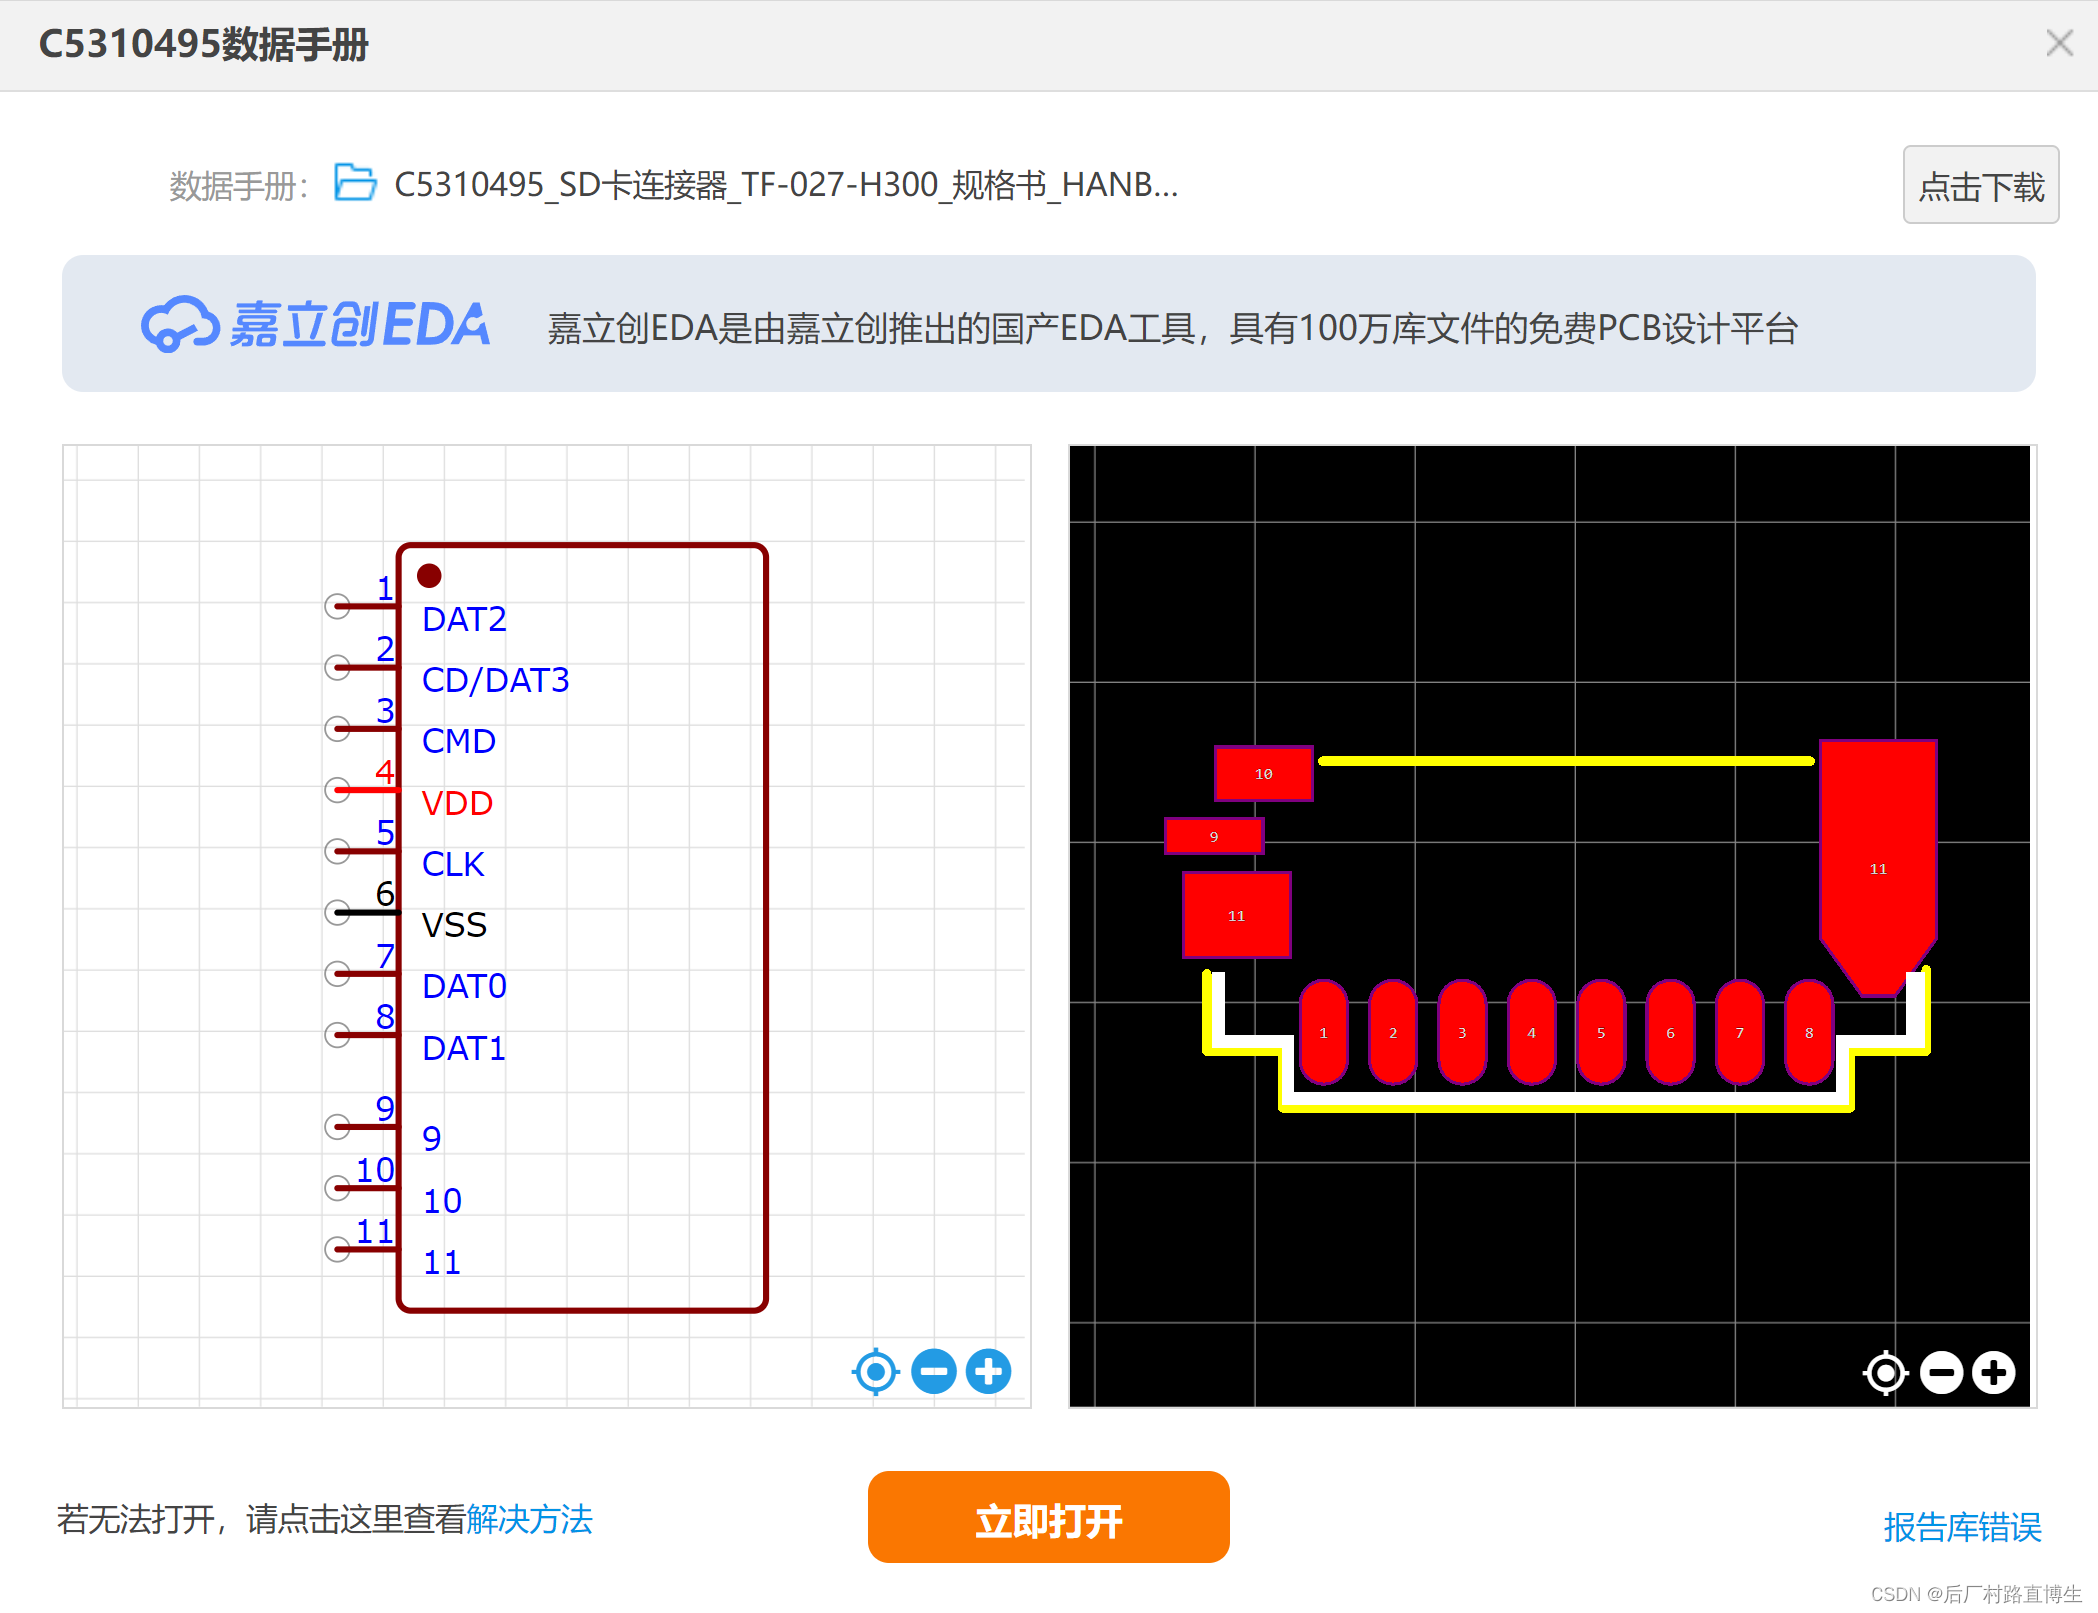
Task: Zoom in the schematic symbol preview
Action: point(989,1372)
